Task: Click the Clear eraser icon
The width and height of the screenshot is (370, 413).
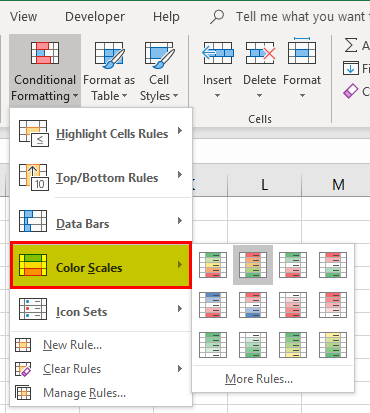Action: [x=351, y=91]
